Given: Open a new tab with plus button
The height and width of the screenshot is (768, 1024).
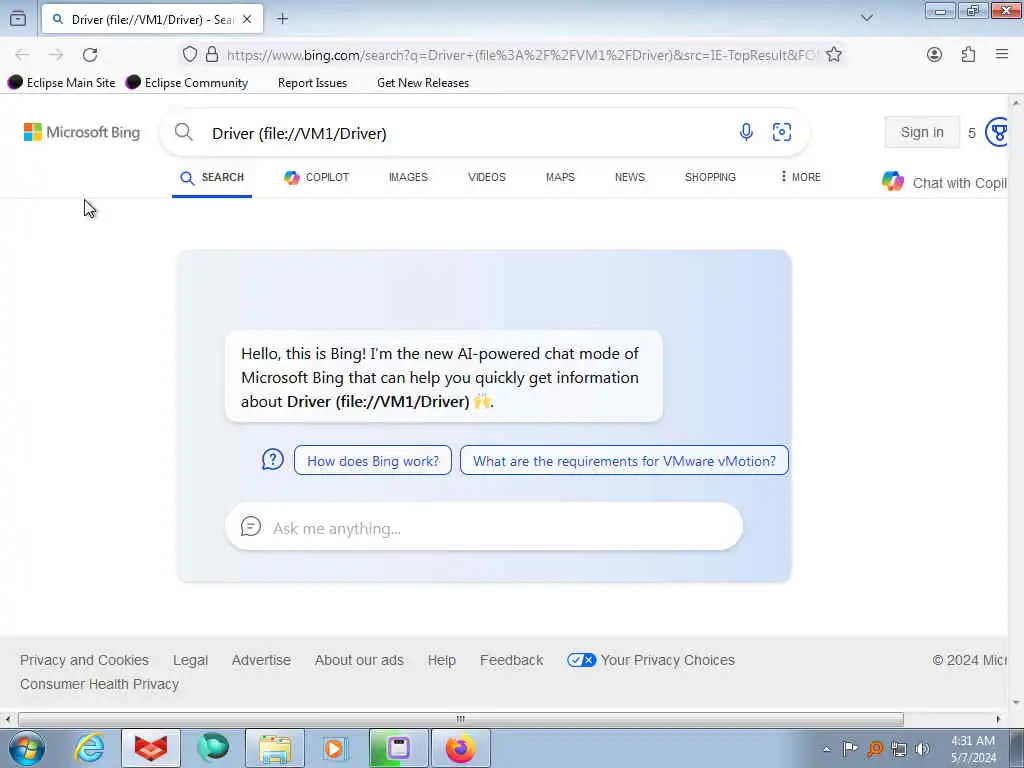Looking at the screenshot, I should tap(282, 19).
